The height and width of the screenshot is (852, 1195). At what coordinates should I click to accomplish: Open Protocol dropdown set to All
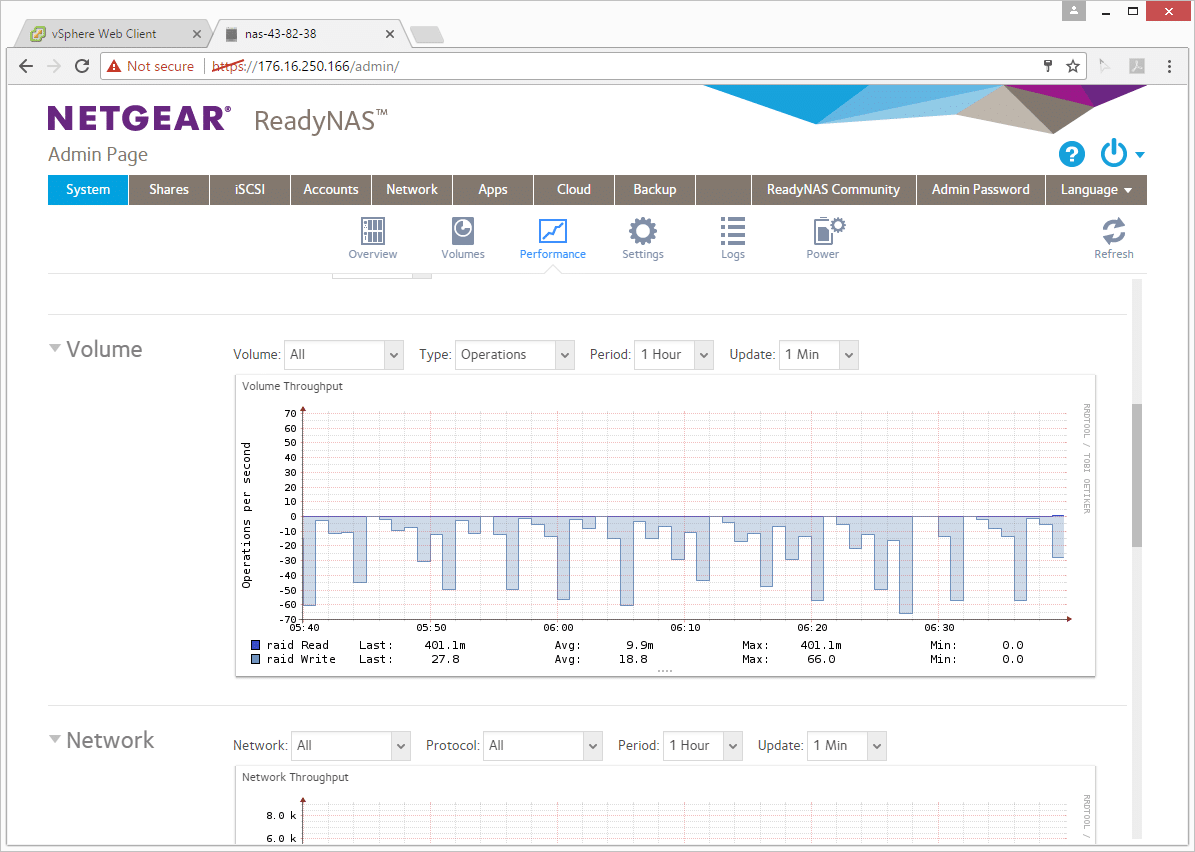[543, 746]
